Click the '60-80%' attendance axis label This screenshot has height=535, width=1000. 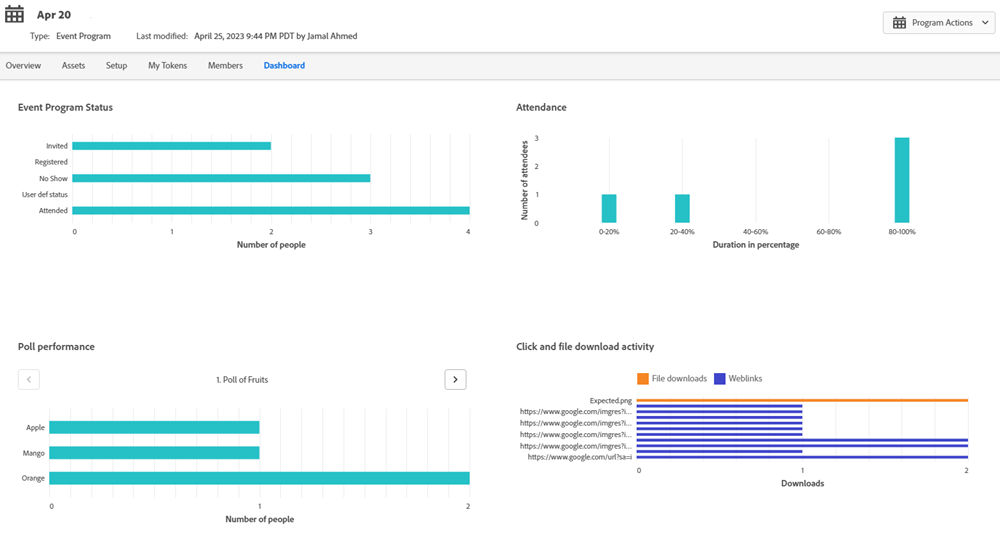click(828, 231)
